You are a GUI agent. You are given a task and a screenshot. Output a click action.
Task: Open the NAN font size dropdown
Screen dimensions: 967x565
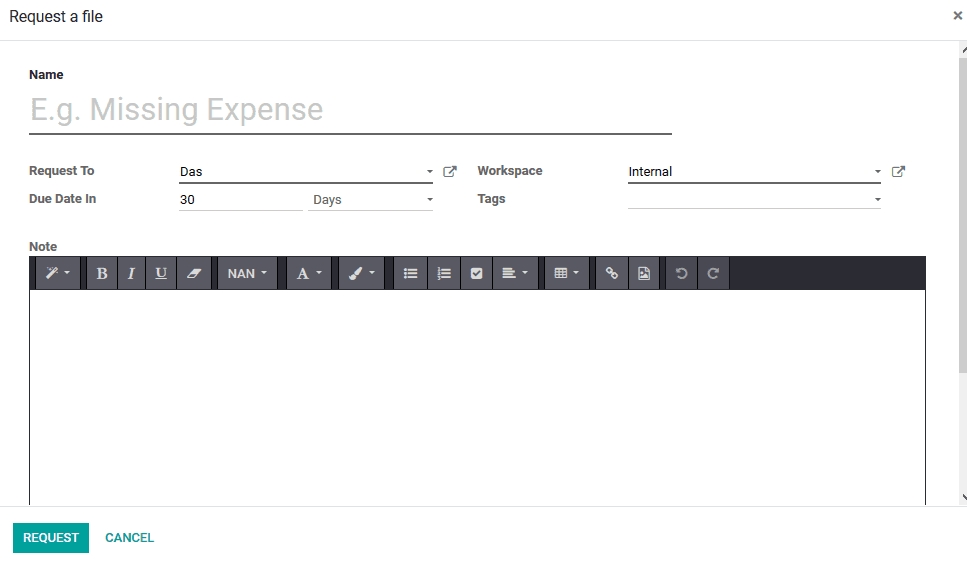click(x=247, y=273)
